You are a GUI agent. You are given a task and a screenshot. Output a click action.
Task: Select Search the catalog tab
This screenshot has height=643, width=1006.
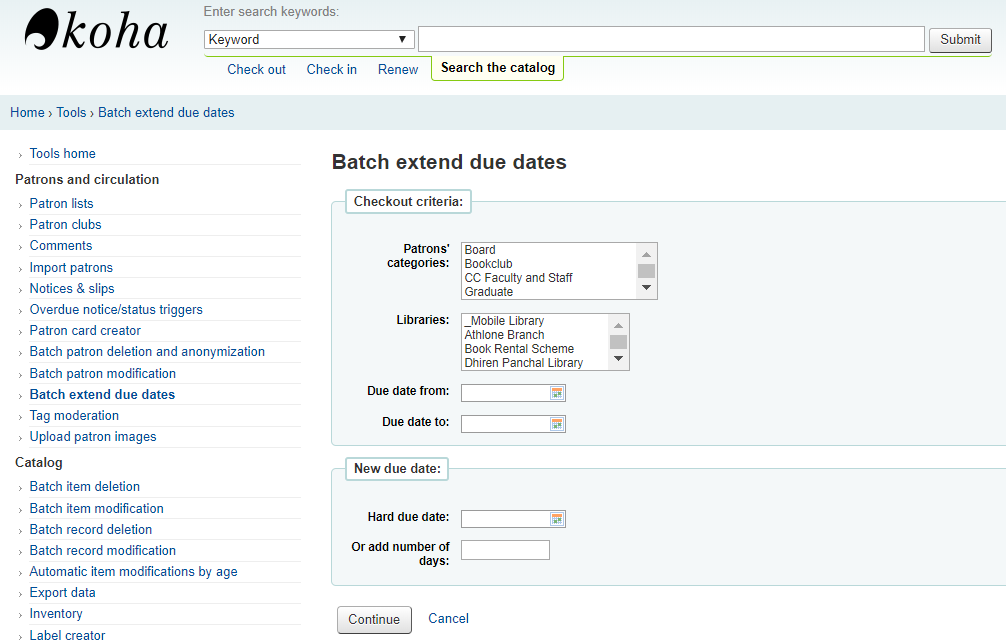(x=498, y=68)
